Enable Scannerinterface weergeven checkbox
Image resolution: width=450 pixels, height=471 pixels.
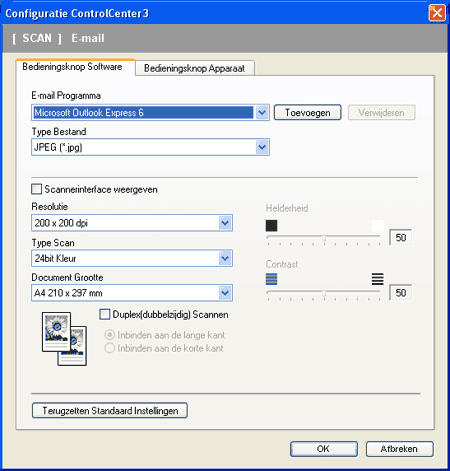coord(37,189)
